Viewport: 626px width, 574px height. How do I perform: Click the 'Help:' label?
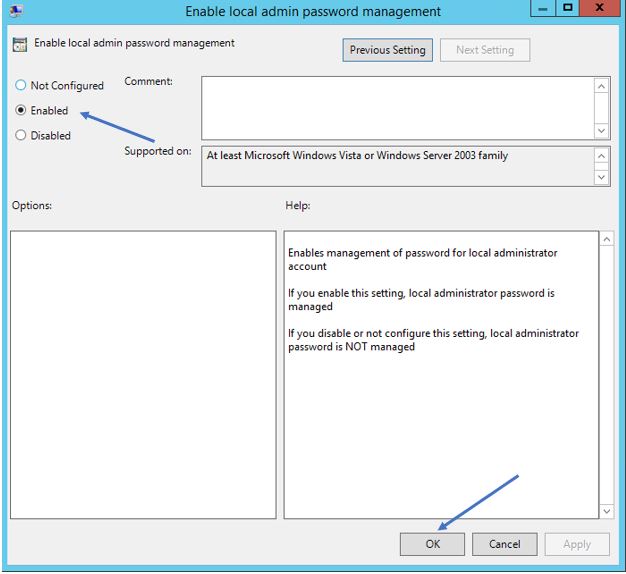pyautogui.click(x=297, y=205)
